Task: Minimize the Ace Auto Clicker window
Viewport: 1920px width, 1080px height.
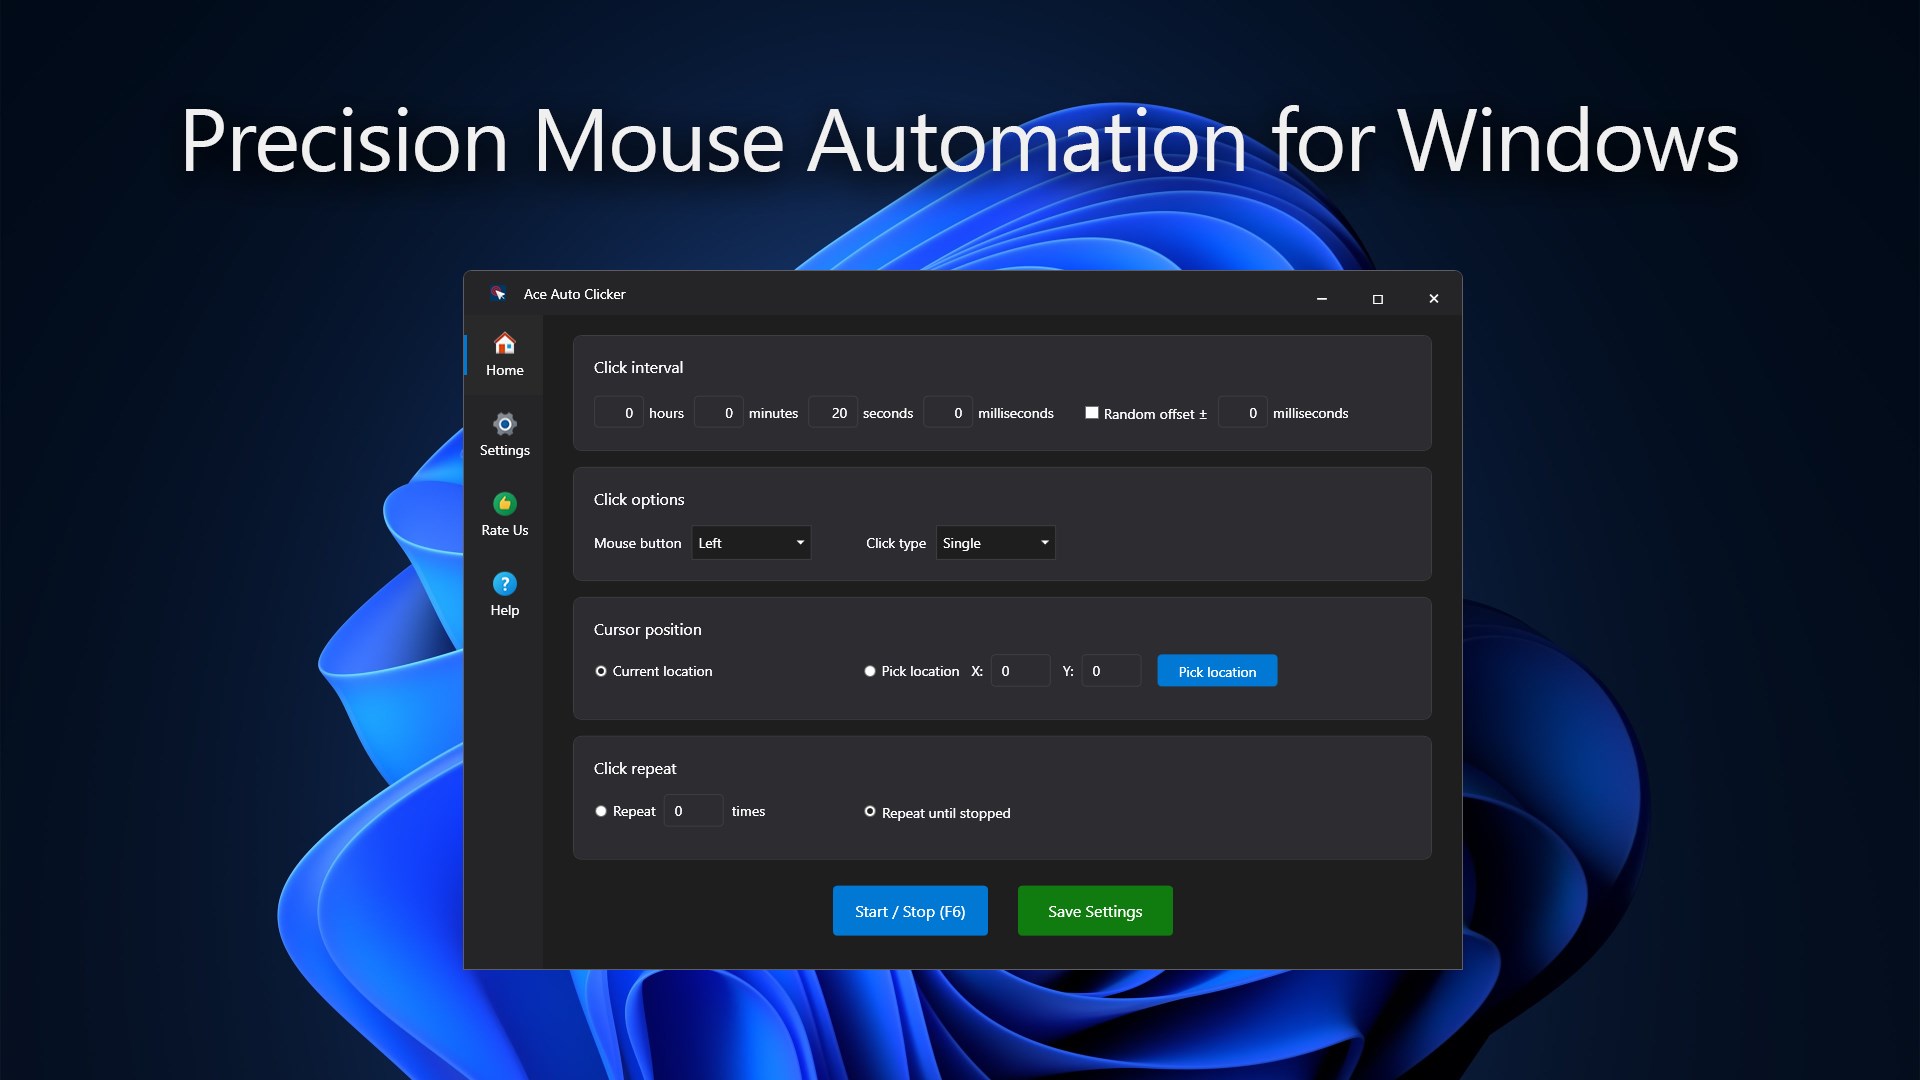Action: tap(1321, 299)
